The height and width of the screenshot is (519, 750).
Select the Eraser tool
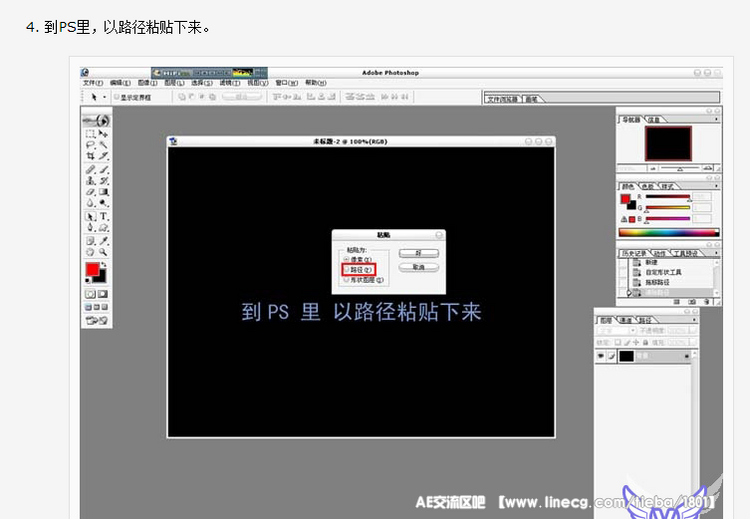tap(90, 192)
